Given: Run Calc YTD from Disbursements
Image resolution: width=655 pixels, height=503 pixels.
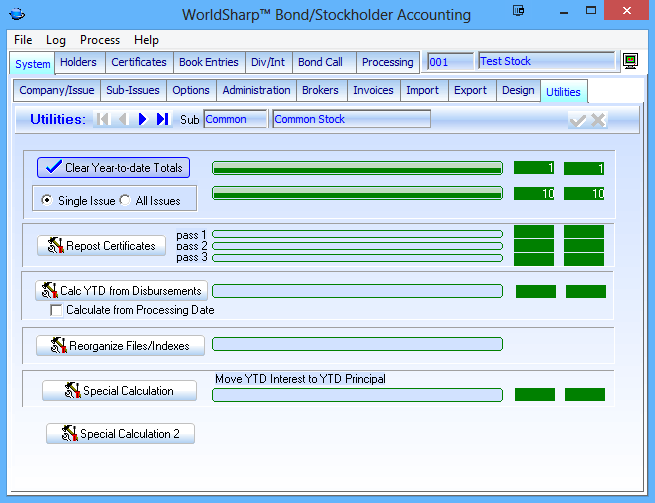Looking at the screenshot, I should 122,291.
